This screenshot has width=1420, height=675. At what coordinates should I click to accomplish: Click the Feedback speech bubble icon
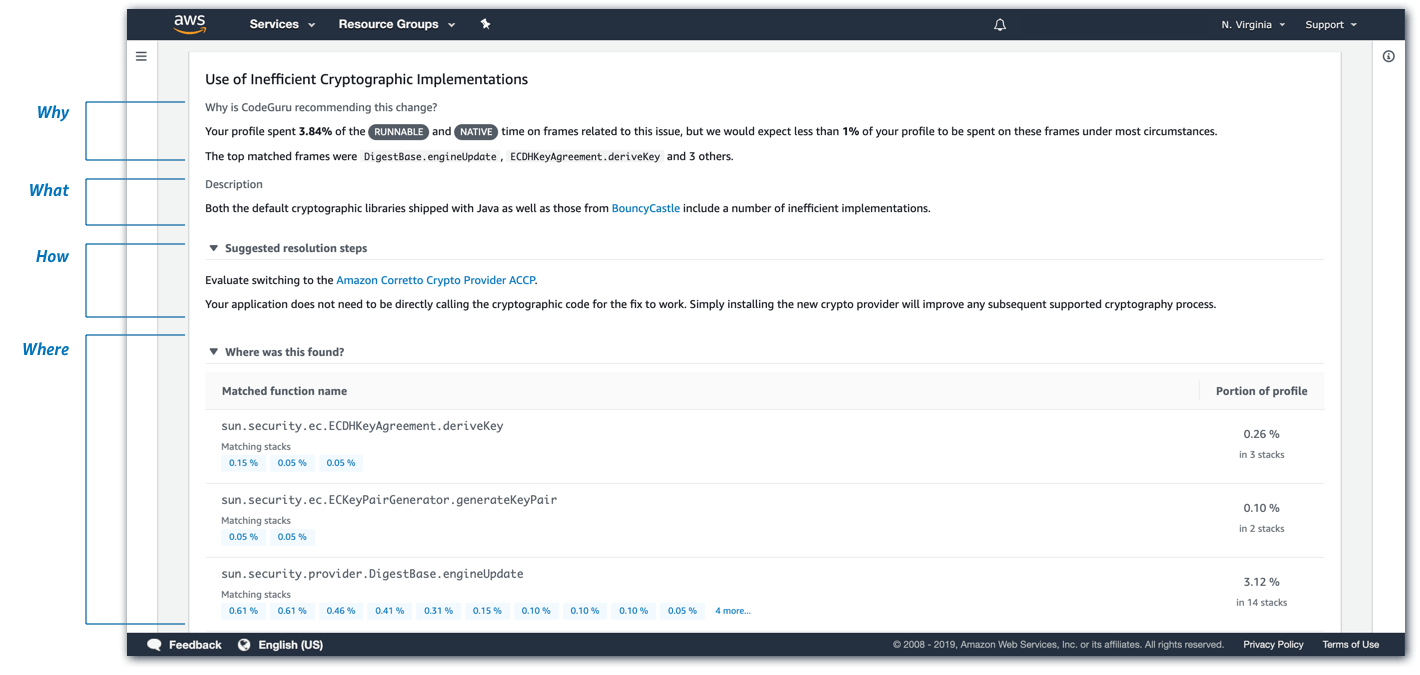pyautogui.click(x=154, y=644)
